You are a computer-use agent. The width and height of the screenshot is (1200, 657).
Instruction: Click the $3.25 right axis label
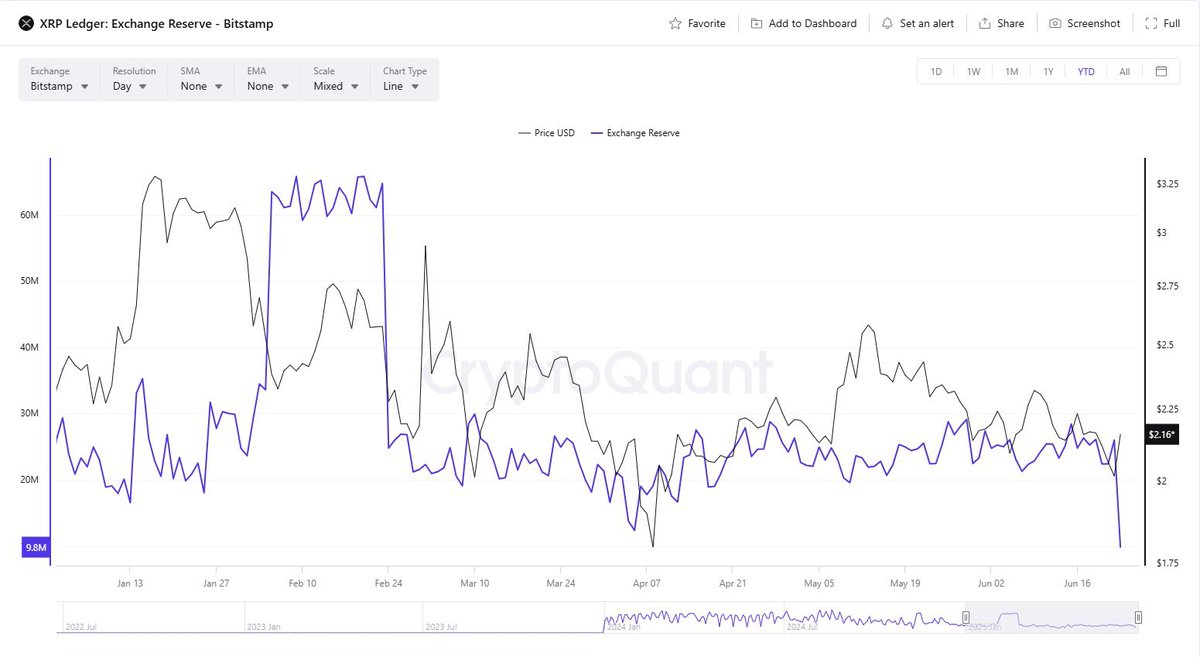(1167, 185)
